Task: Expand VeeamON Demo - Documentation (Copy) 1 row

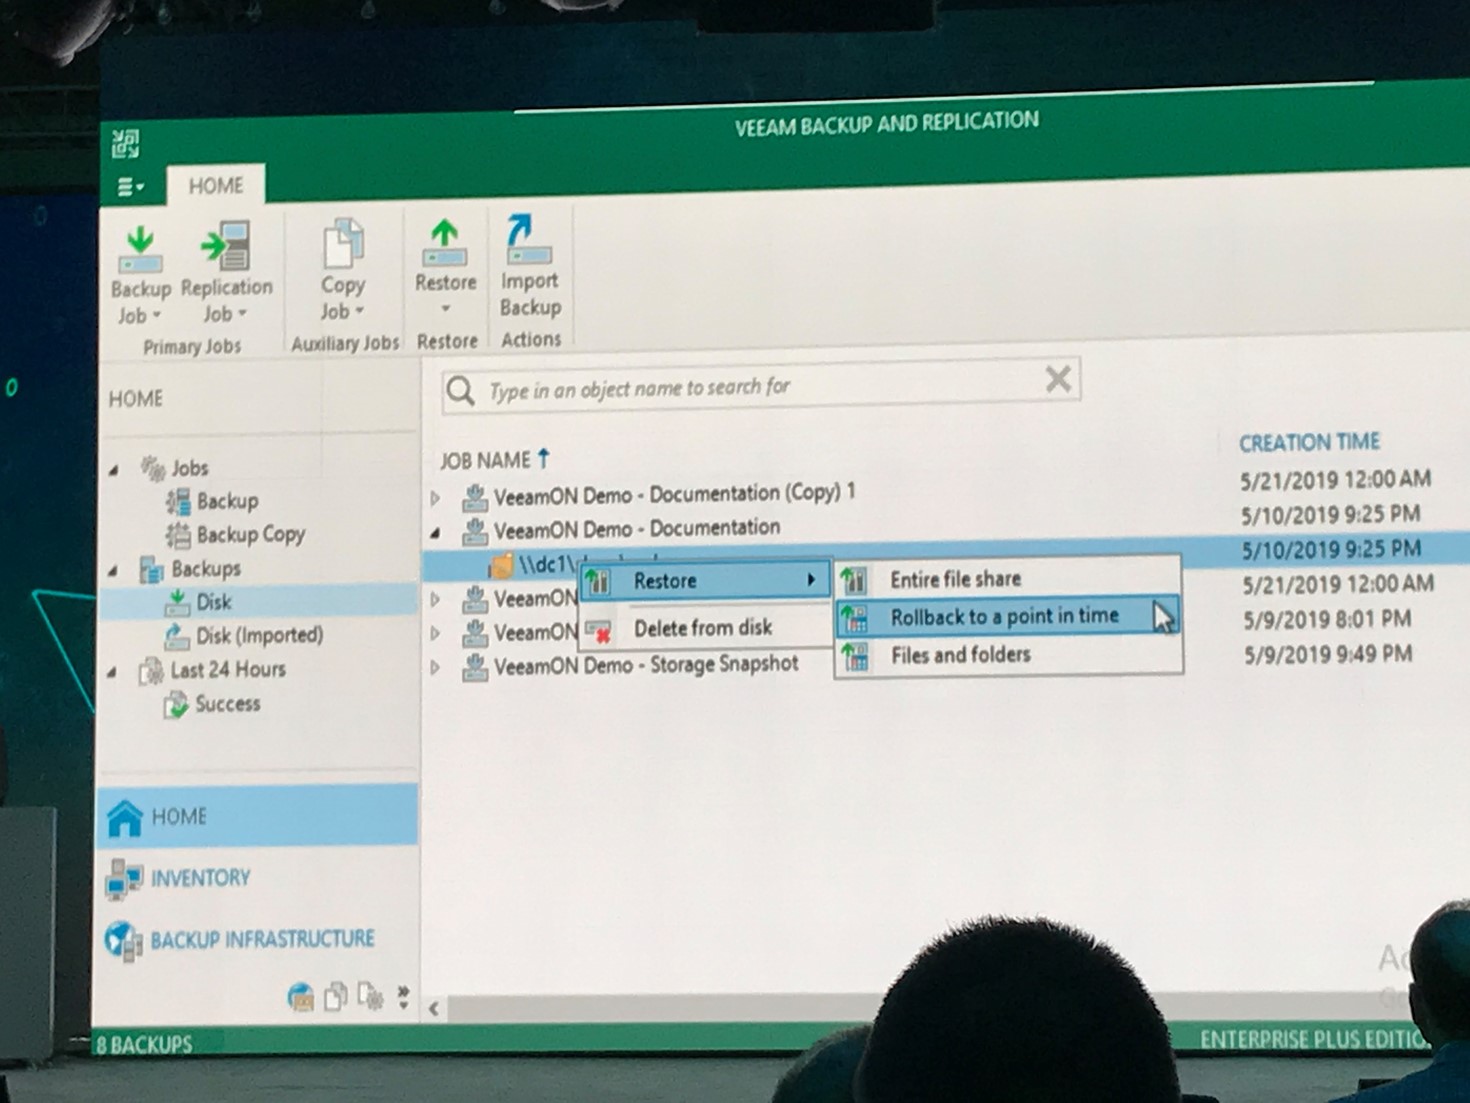Action: point(435,497)
